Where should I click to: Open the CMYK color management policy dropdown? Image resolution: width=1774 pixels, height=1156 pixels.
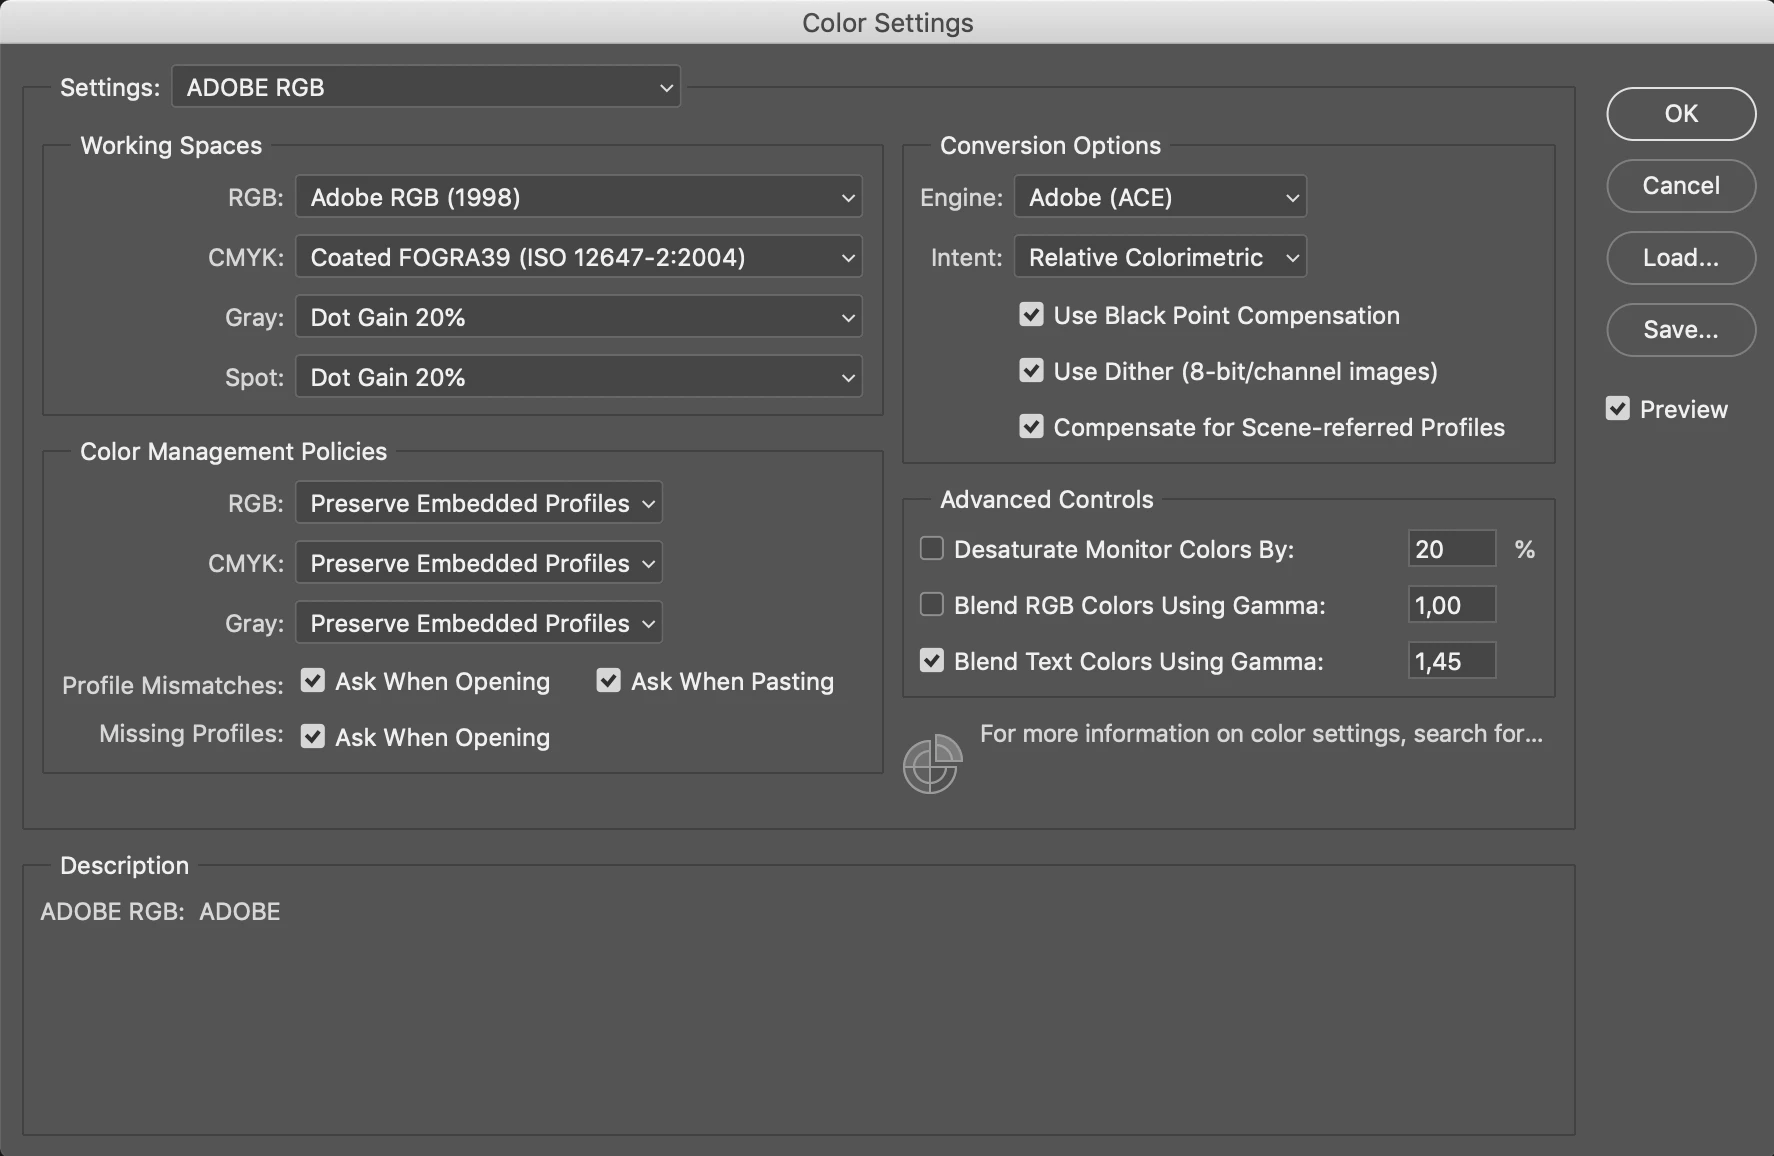coord(479,563)
